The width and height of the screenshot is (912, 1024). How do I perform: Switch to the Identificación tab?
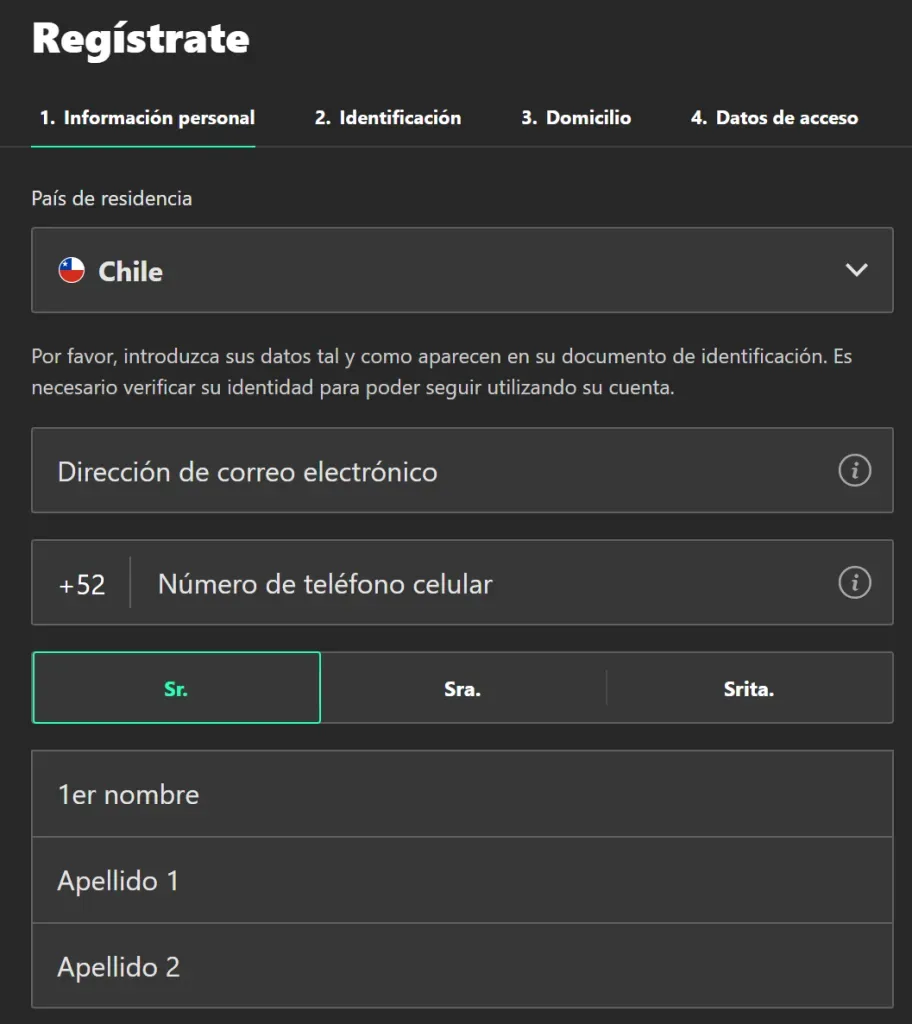click(x=387, y=117)
